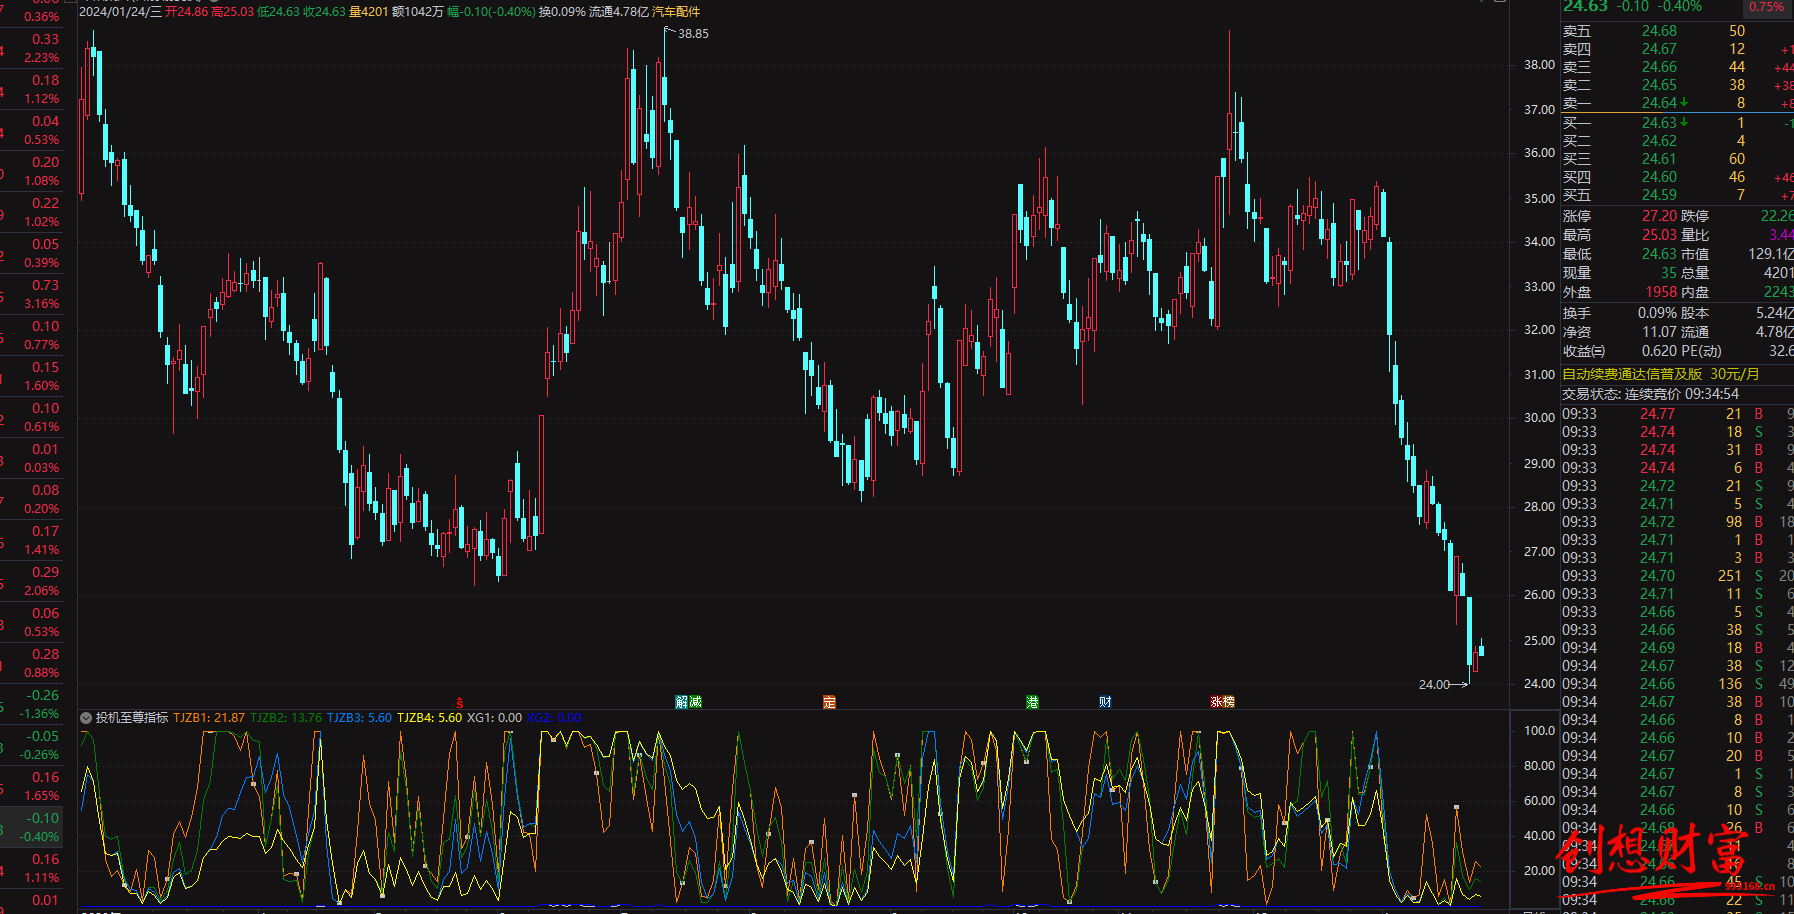The image size is (1794, 914).
Task: Select the 买一 bid price 24.63
Action: tap(1658, 123)
